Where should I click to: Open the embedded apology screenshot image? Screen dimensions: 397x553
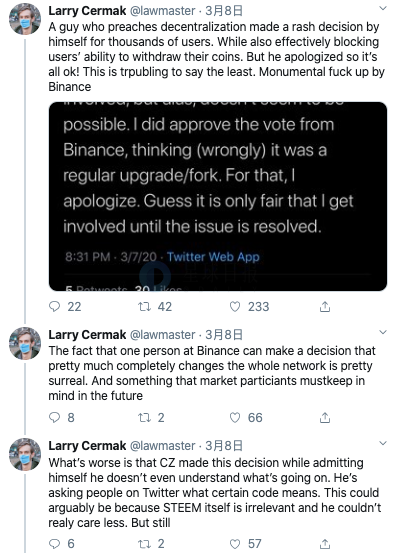click(x=218, y=196)
